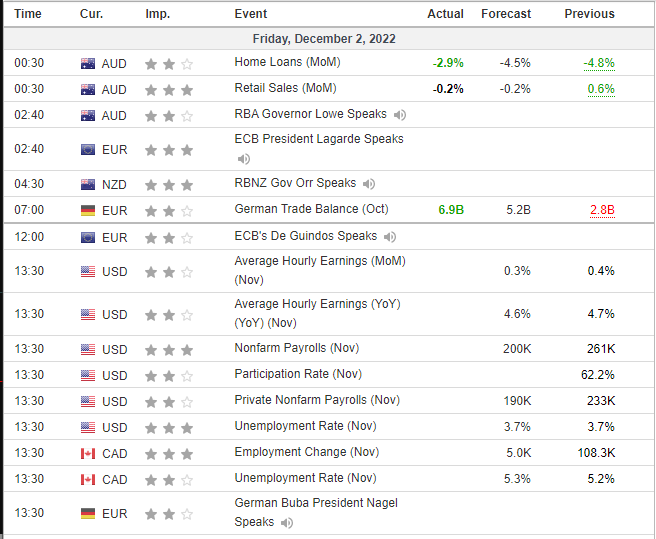Click speaker icon after German Buba President Nagel Speaks

[287, 522]
